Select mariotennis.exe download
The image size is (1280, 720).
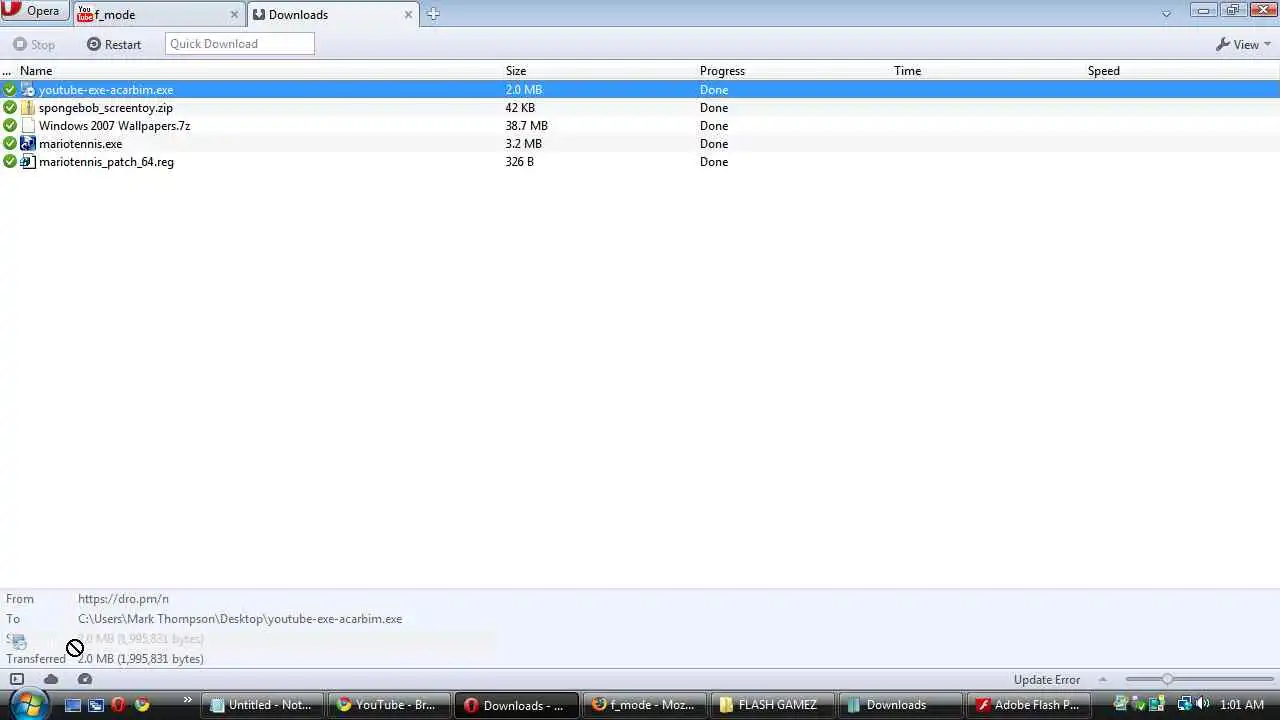coord(640,144)
